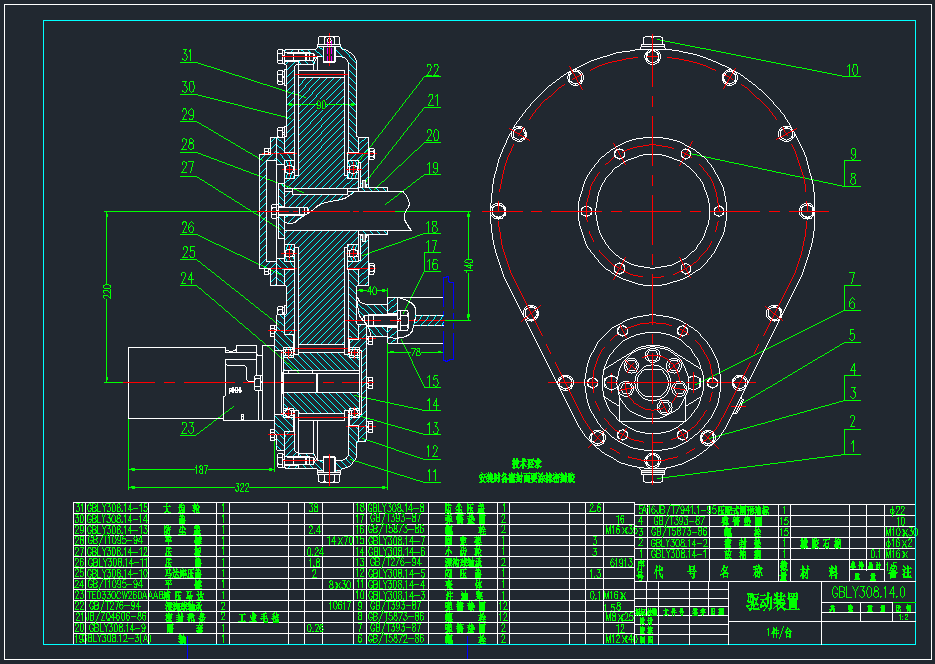Select part callout number 6 on the right view
935x664 pixels.
(852, 303)
